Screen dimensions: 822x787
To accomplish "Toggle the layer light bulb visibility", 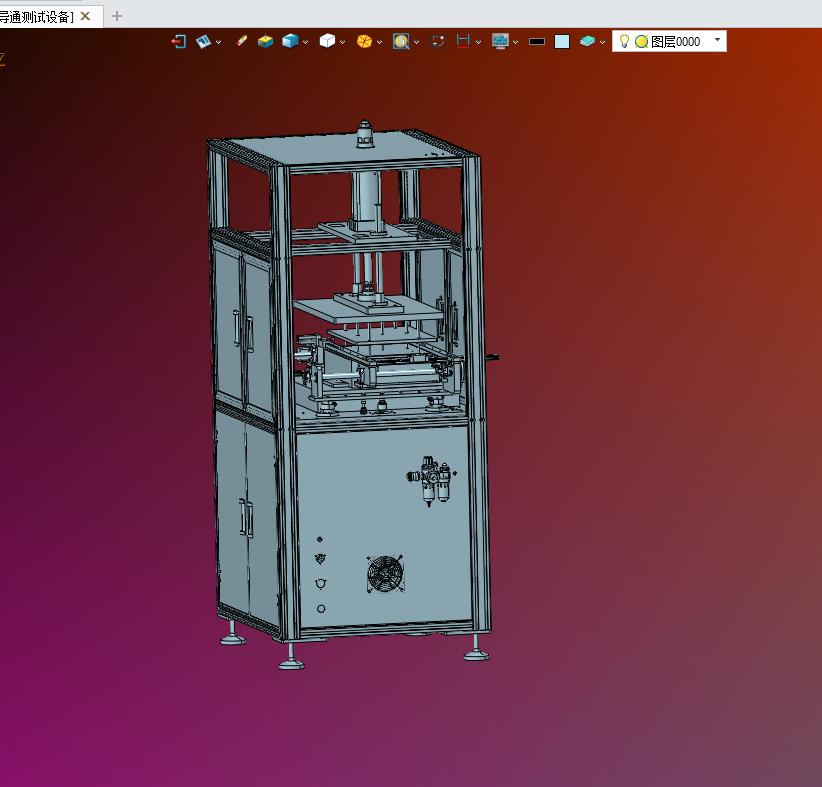I will pos(624,41).
